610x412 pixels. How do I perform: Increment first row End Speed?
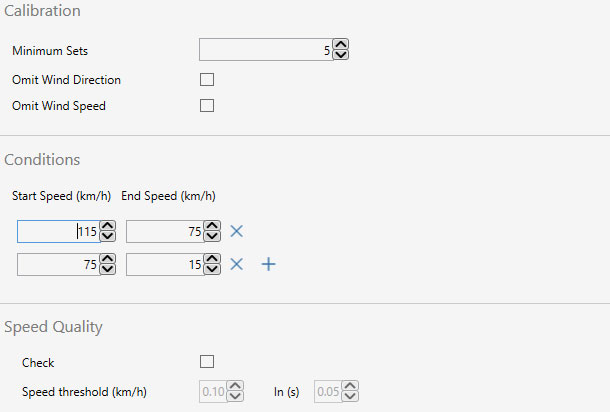tap(211, 226)
